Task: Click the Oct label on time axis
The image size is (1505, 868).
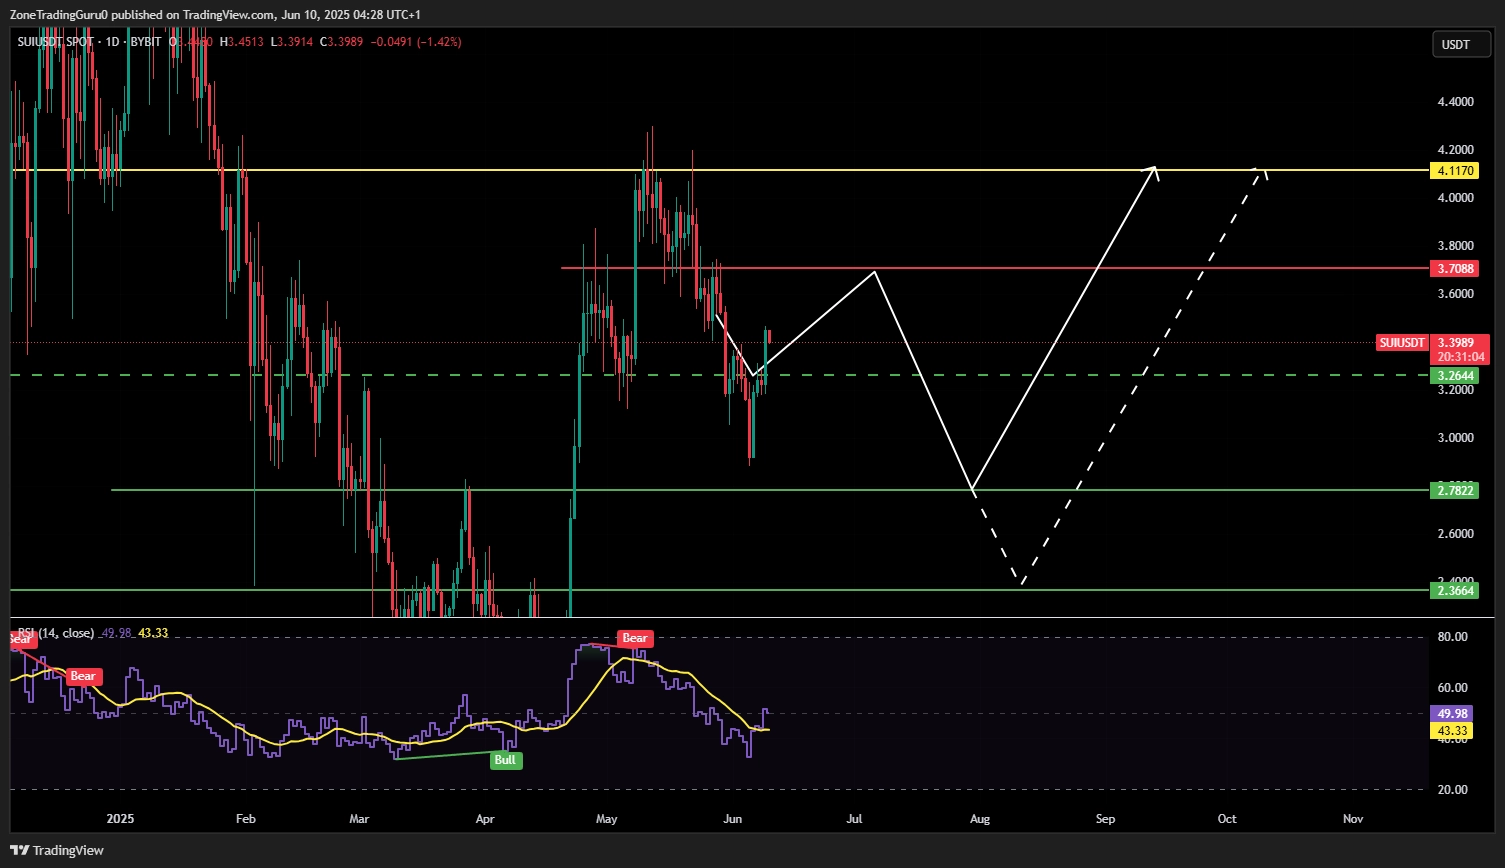Action: click(x=1227, y=819)
